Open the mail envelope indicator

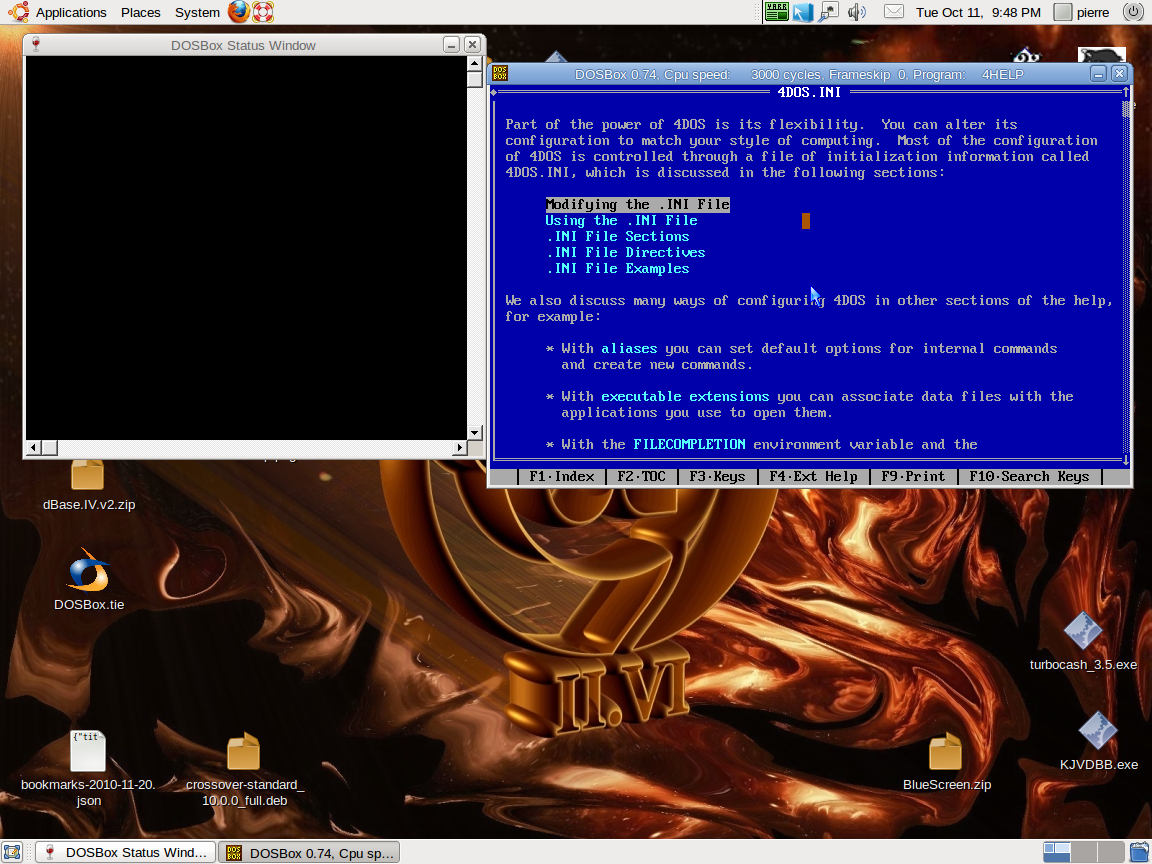tap(893, 12)
